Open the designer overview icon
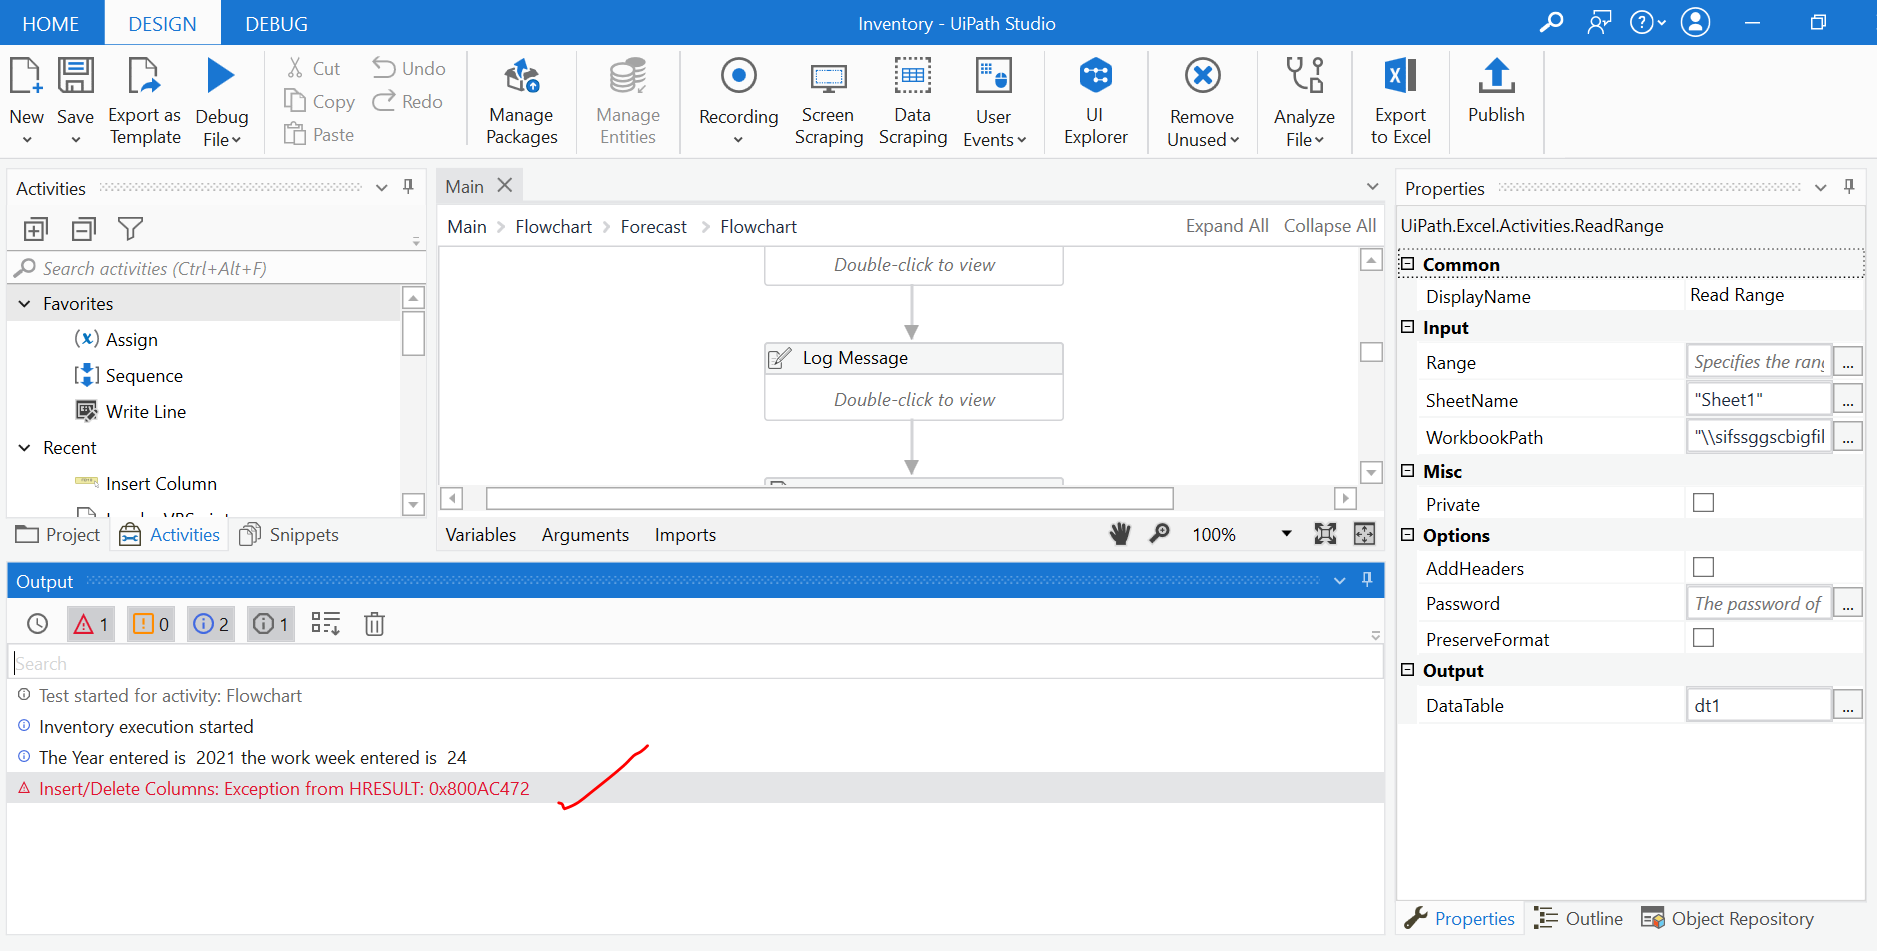 (1364, 534)
